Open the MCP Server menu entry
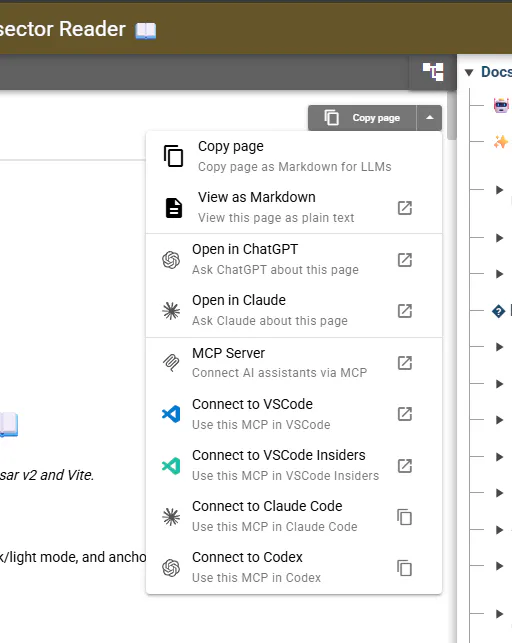The image size is (512, 643). 294,363
